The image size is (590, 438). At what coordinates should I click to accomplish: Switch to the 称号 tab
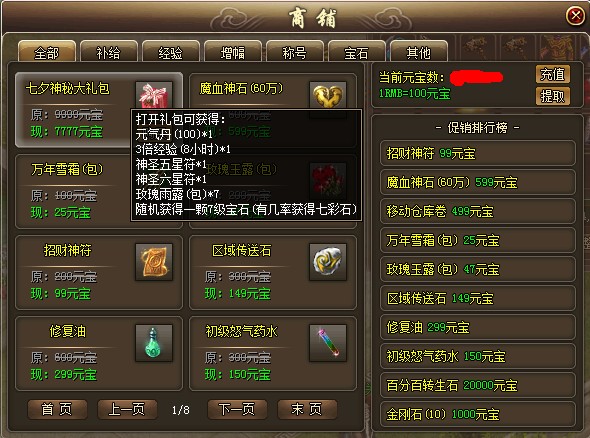294,52
